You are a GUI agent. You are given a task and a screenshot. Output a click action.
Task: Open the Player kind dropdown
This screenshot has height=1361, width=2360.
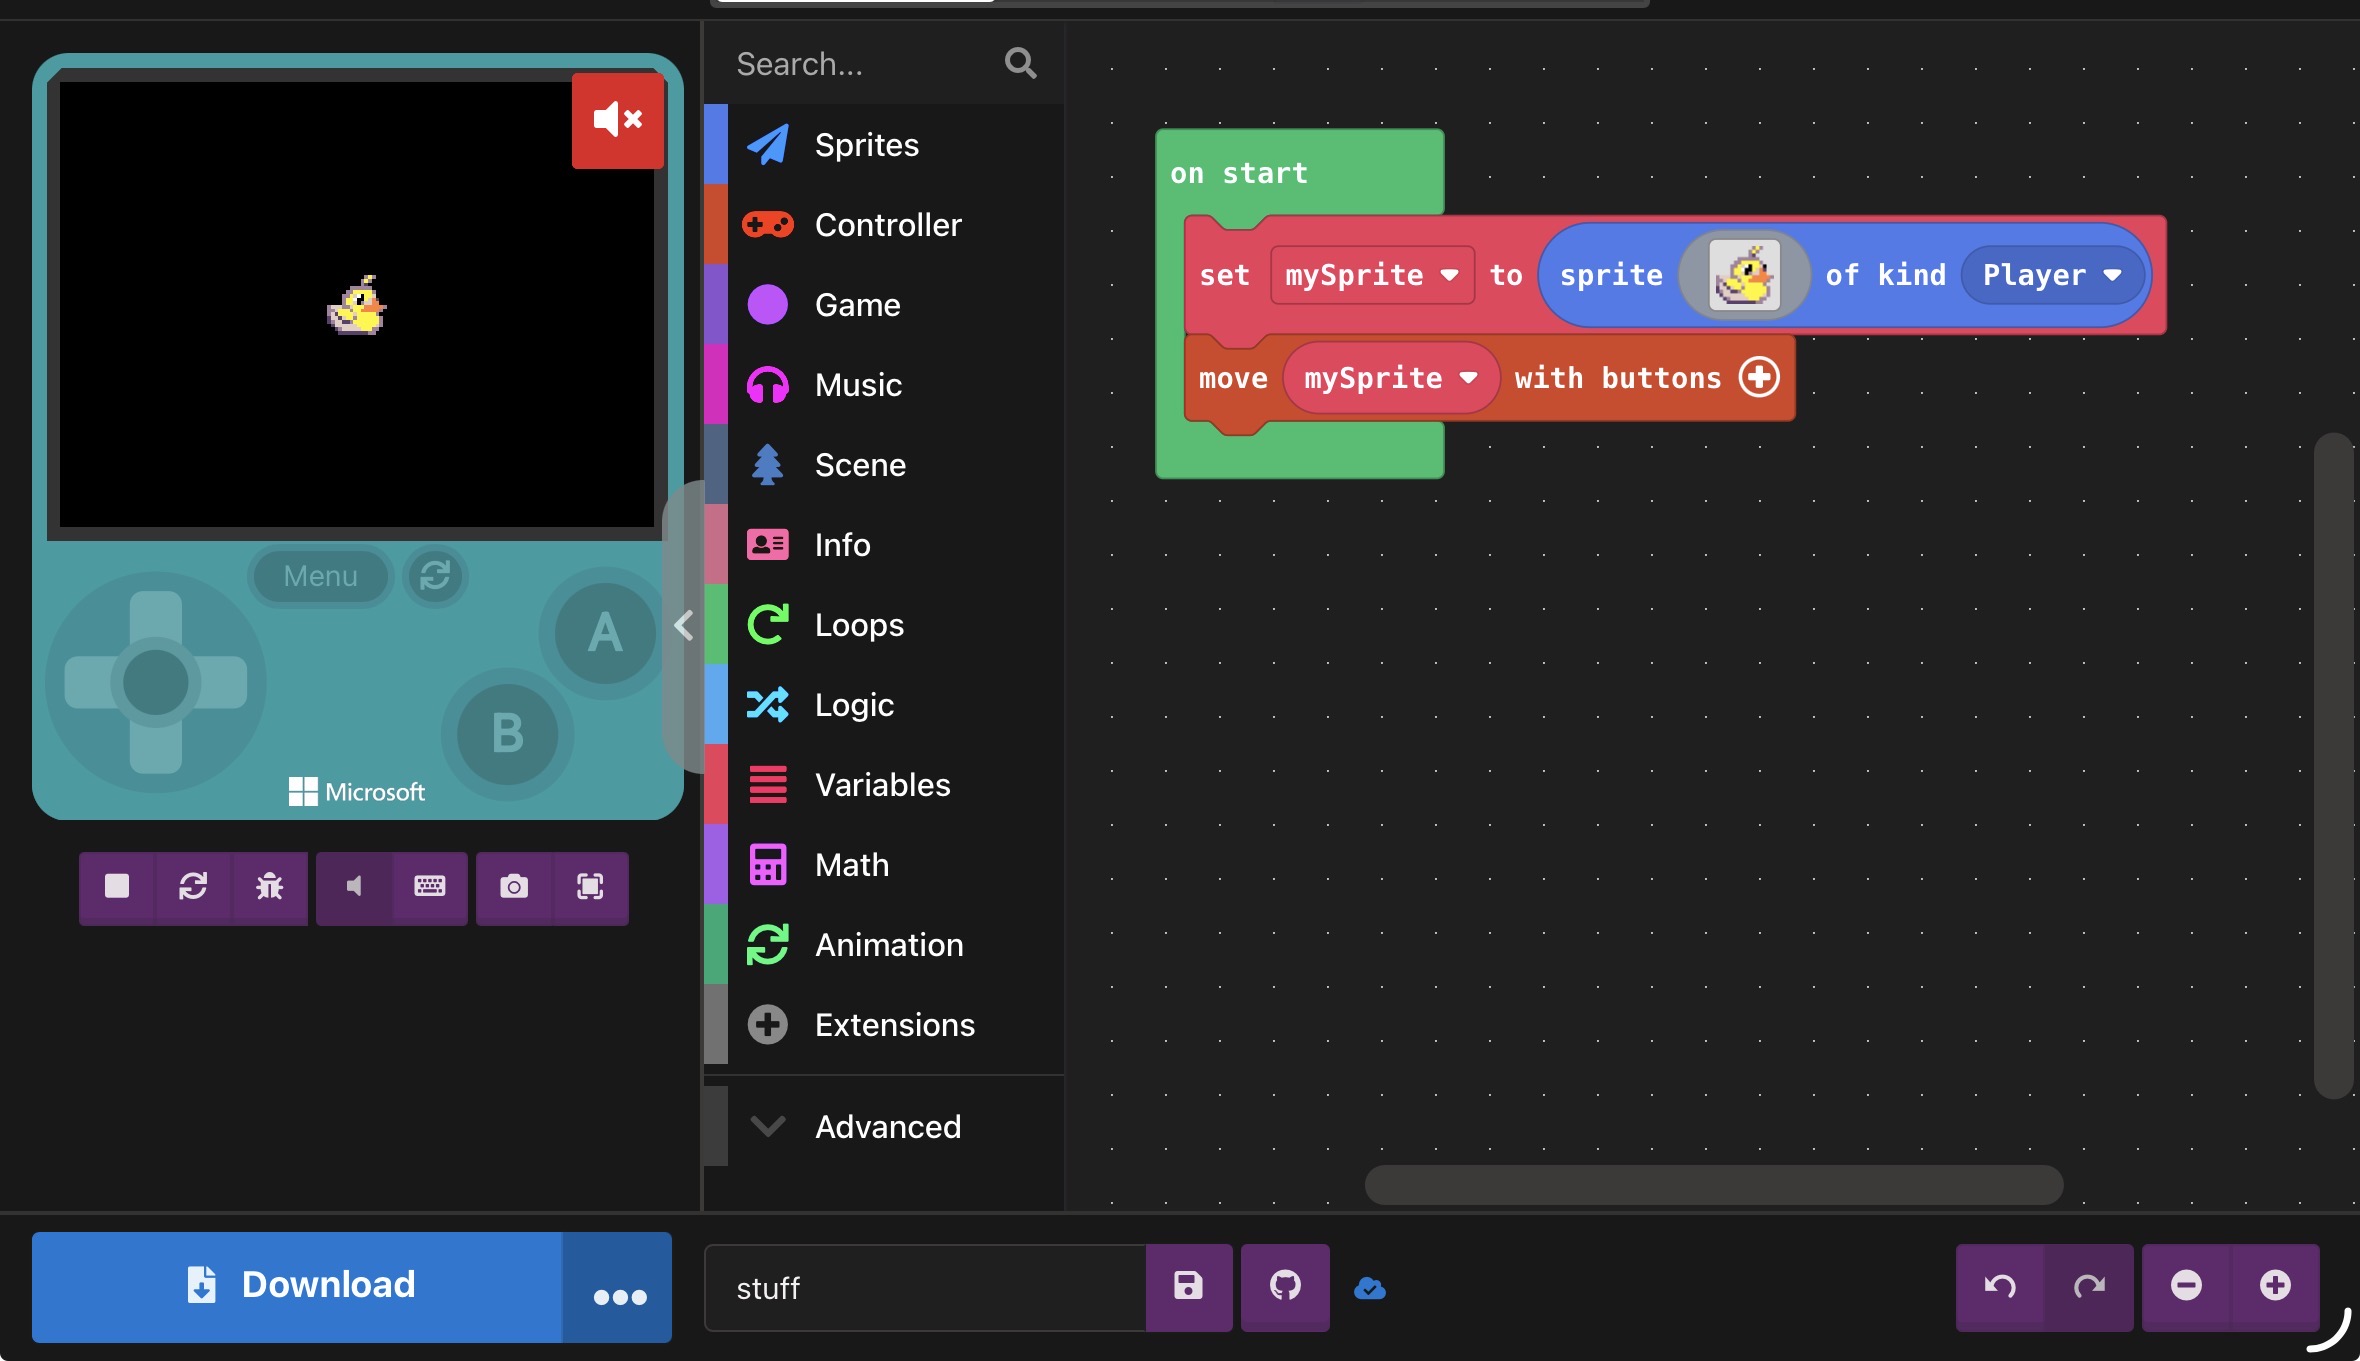(x=2051, y=275)
